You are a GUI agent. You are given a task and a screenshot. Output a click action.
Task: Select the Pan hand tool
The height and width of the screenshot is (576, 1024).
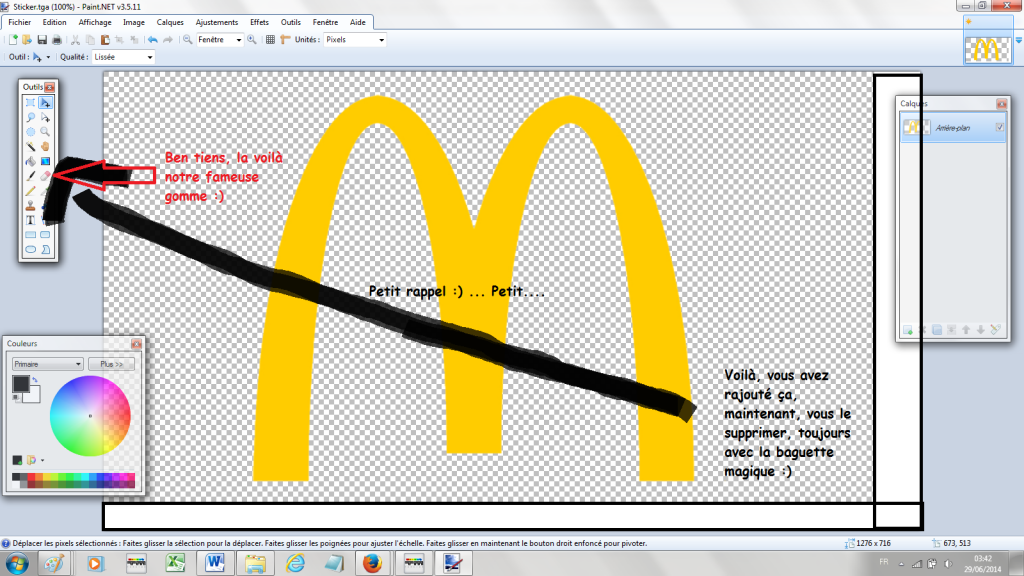click(x=45, y=146)
